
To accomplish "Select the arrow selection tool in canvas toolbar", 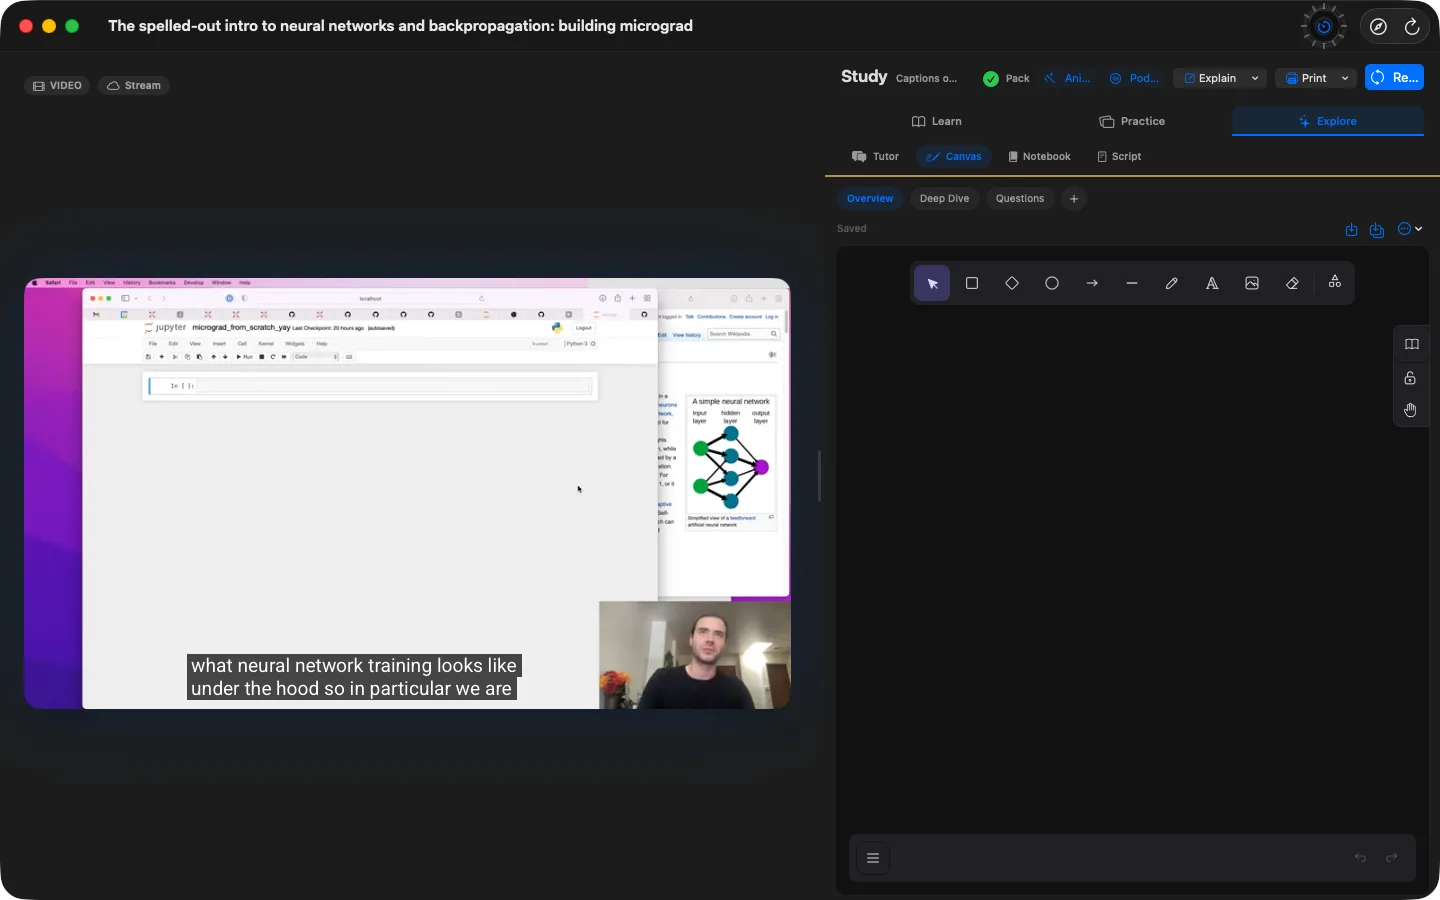I will (x=932, y=284).
